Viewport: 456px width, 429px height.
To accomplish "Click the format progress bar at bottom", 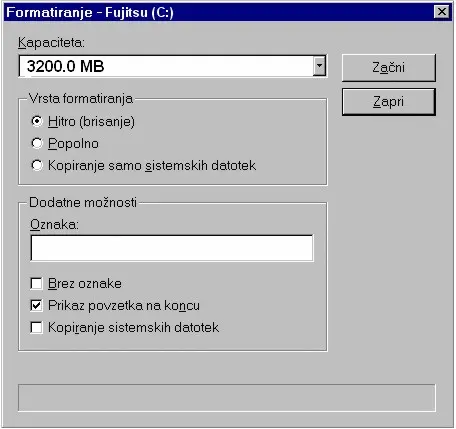I will click(x=227, y=398).
